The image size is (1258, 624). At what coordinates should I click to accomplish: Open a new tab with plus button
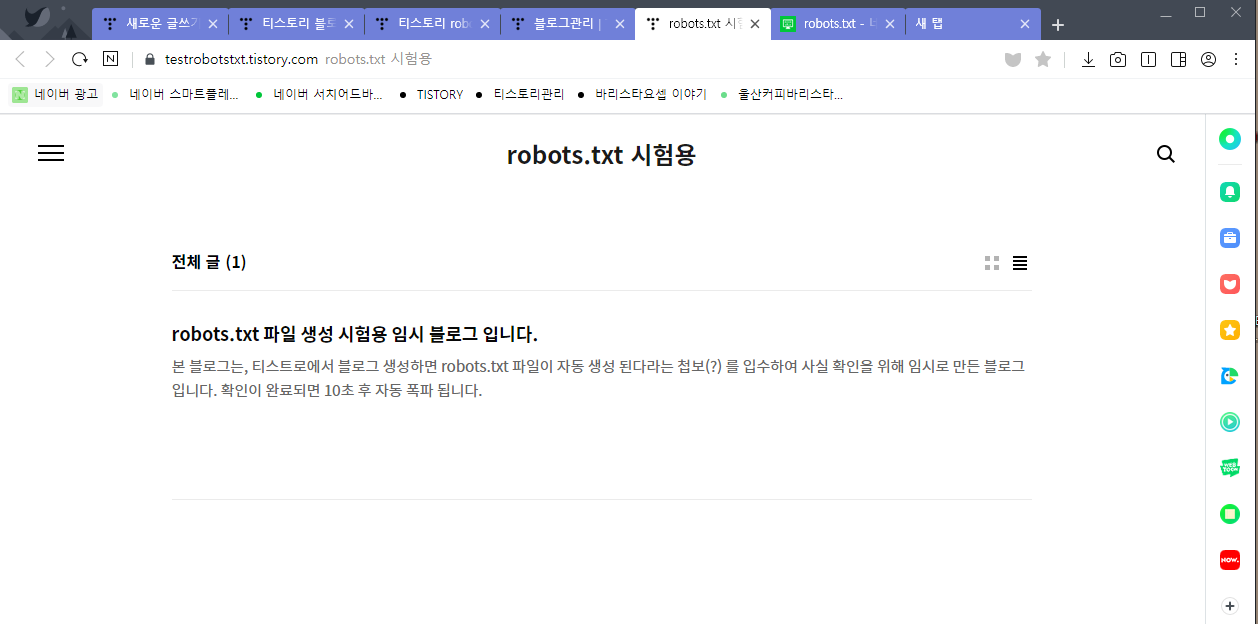click(x=1058, y=25)
